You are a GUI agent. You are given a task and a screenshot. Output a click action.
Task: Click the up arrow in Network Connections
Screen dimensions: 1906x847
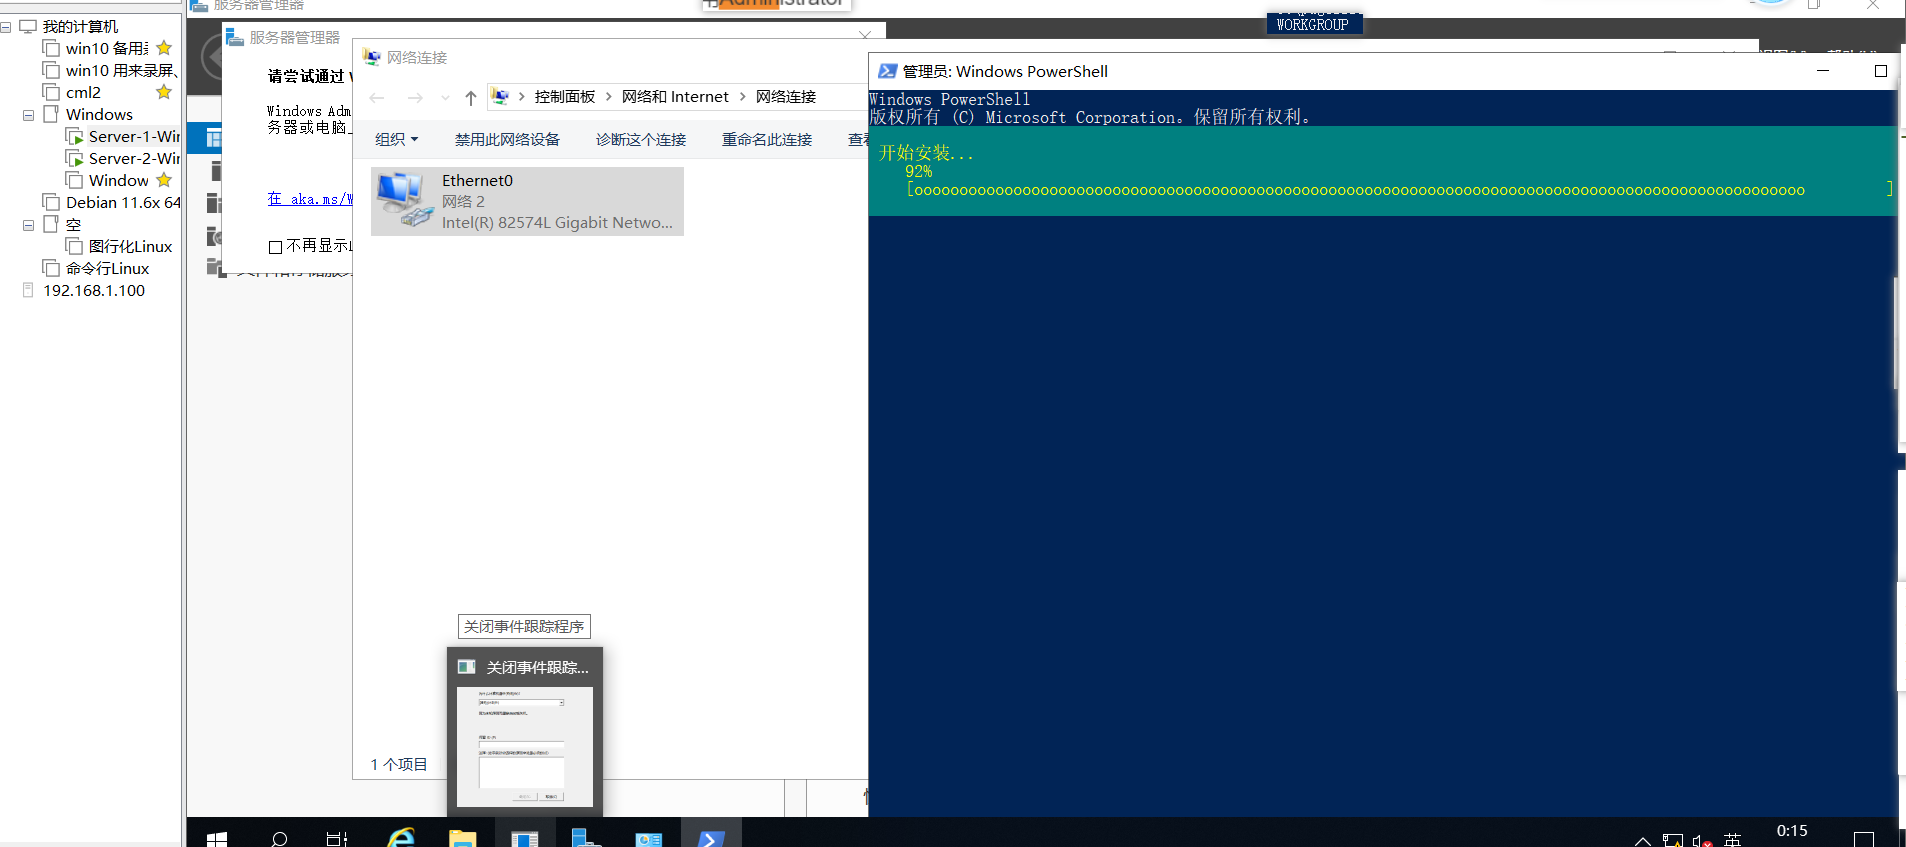[x=471, y=98]
